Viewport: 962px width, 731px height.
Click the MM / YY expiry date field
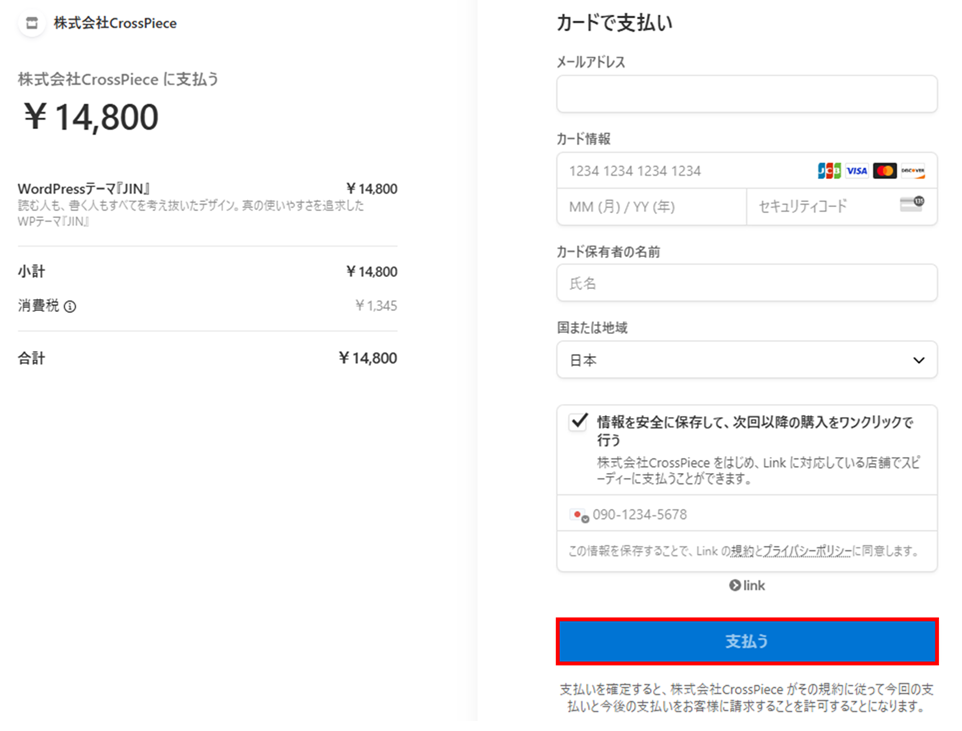[651, 207]
